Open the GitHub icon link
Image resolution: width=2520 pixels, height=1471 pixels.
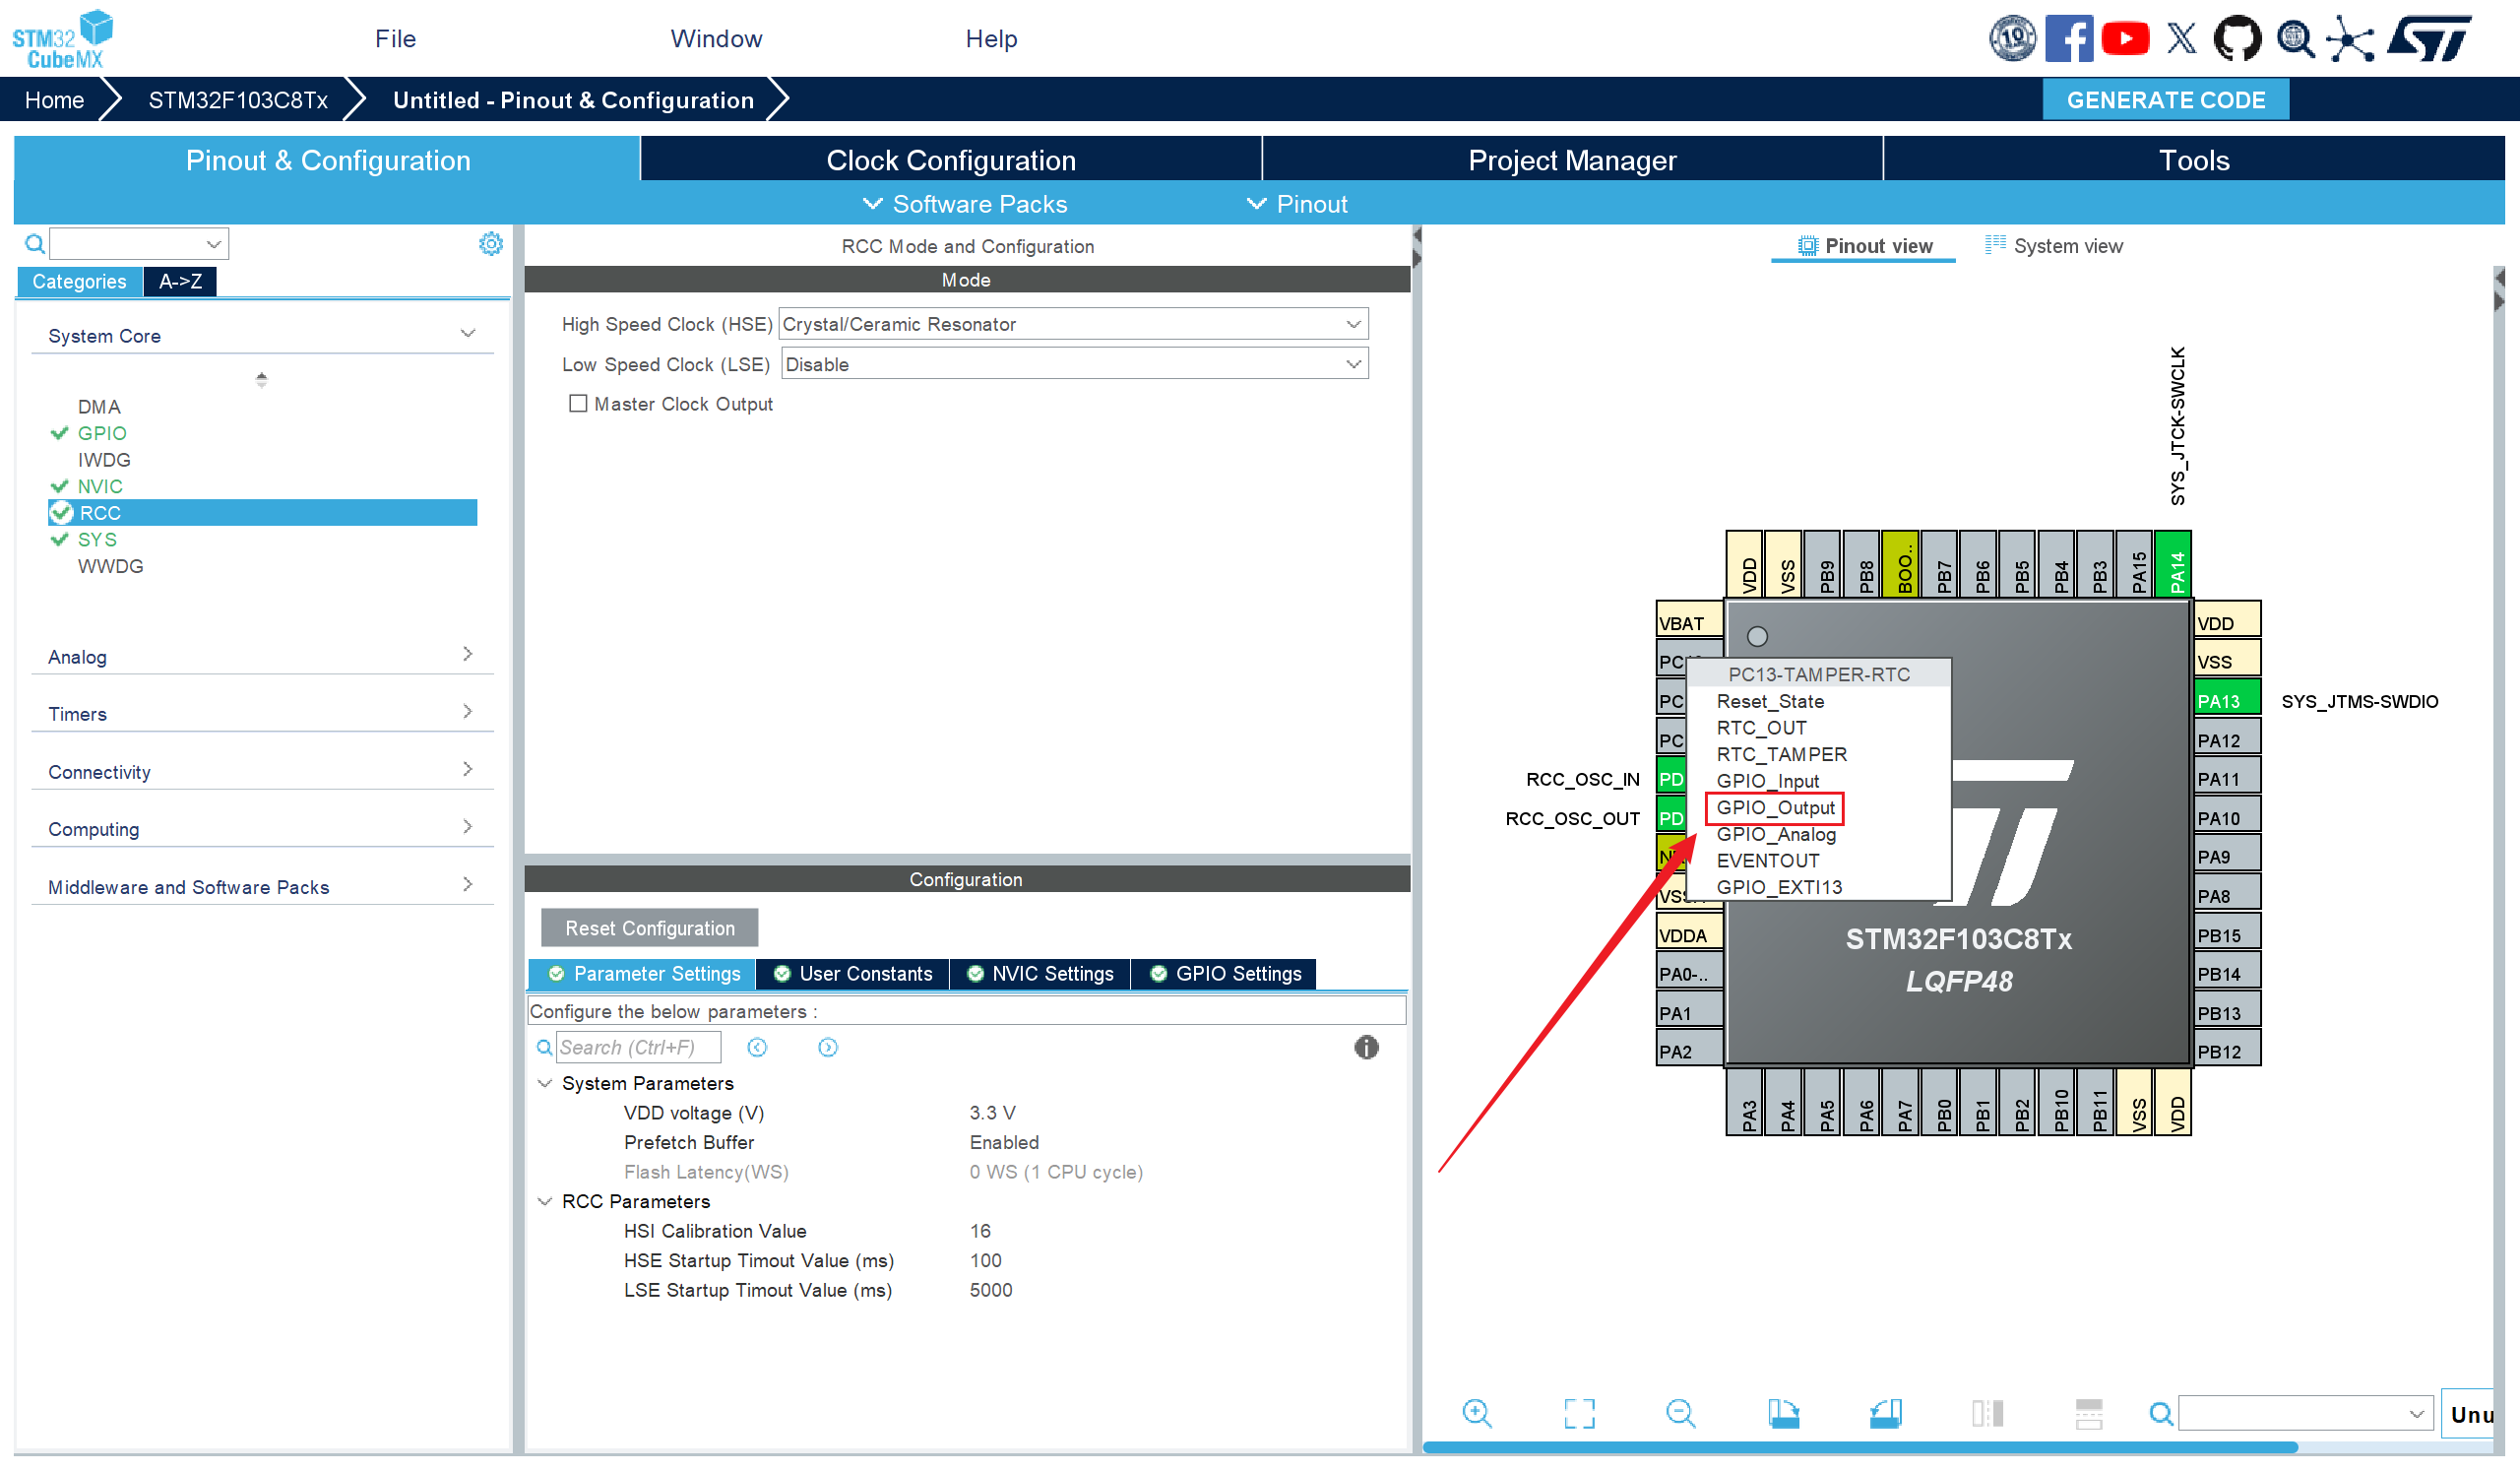[x=2237, y=39]
